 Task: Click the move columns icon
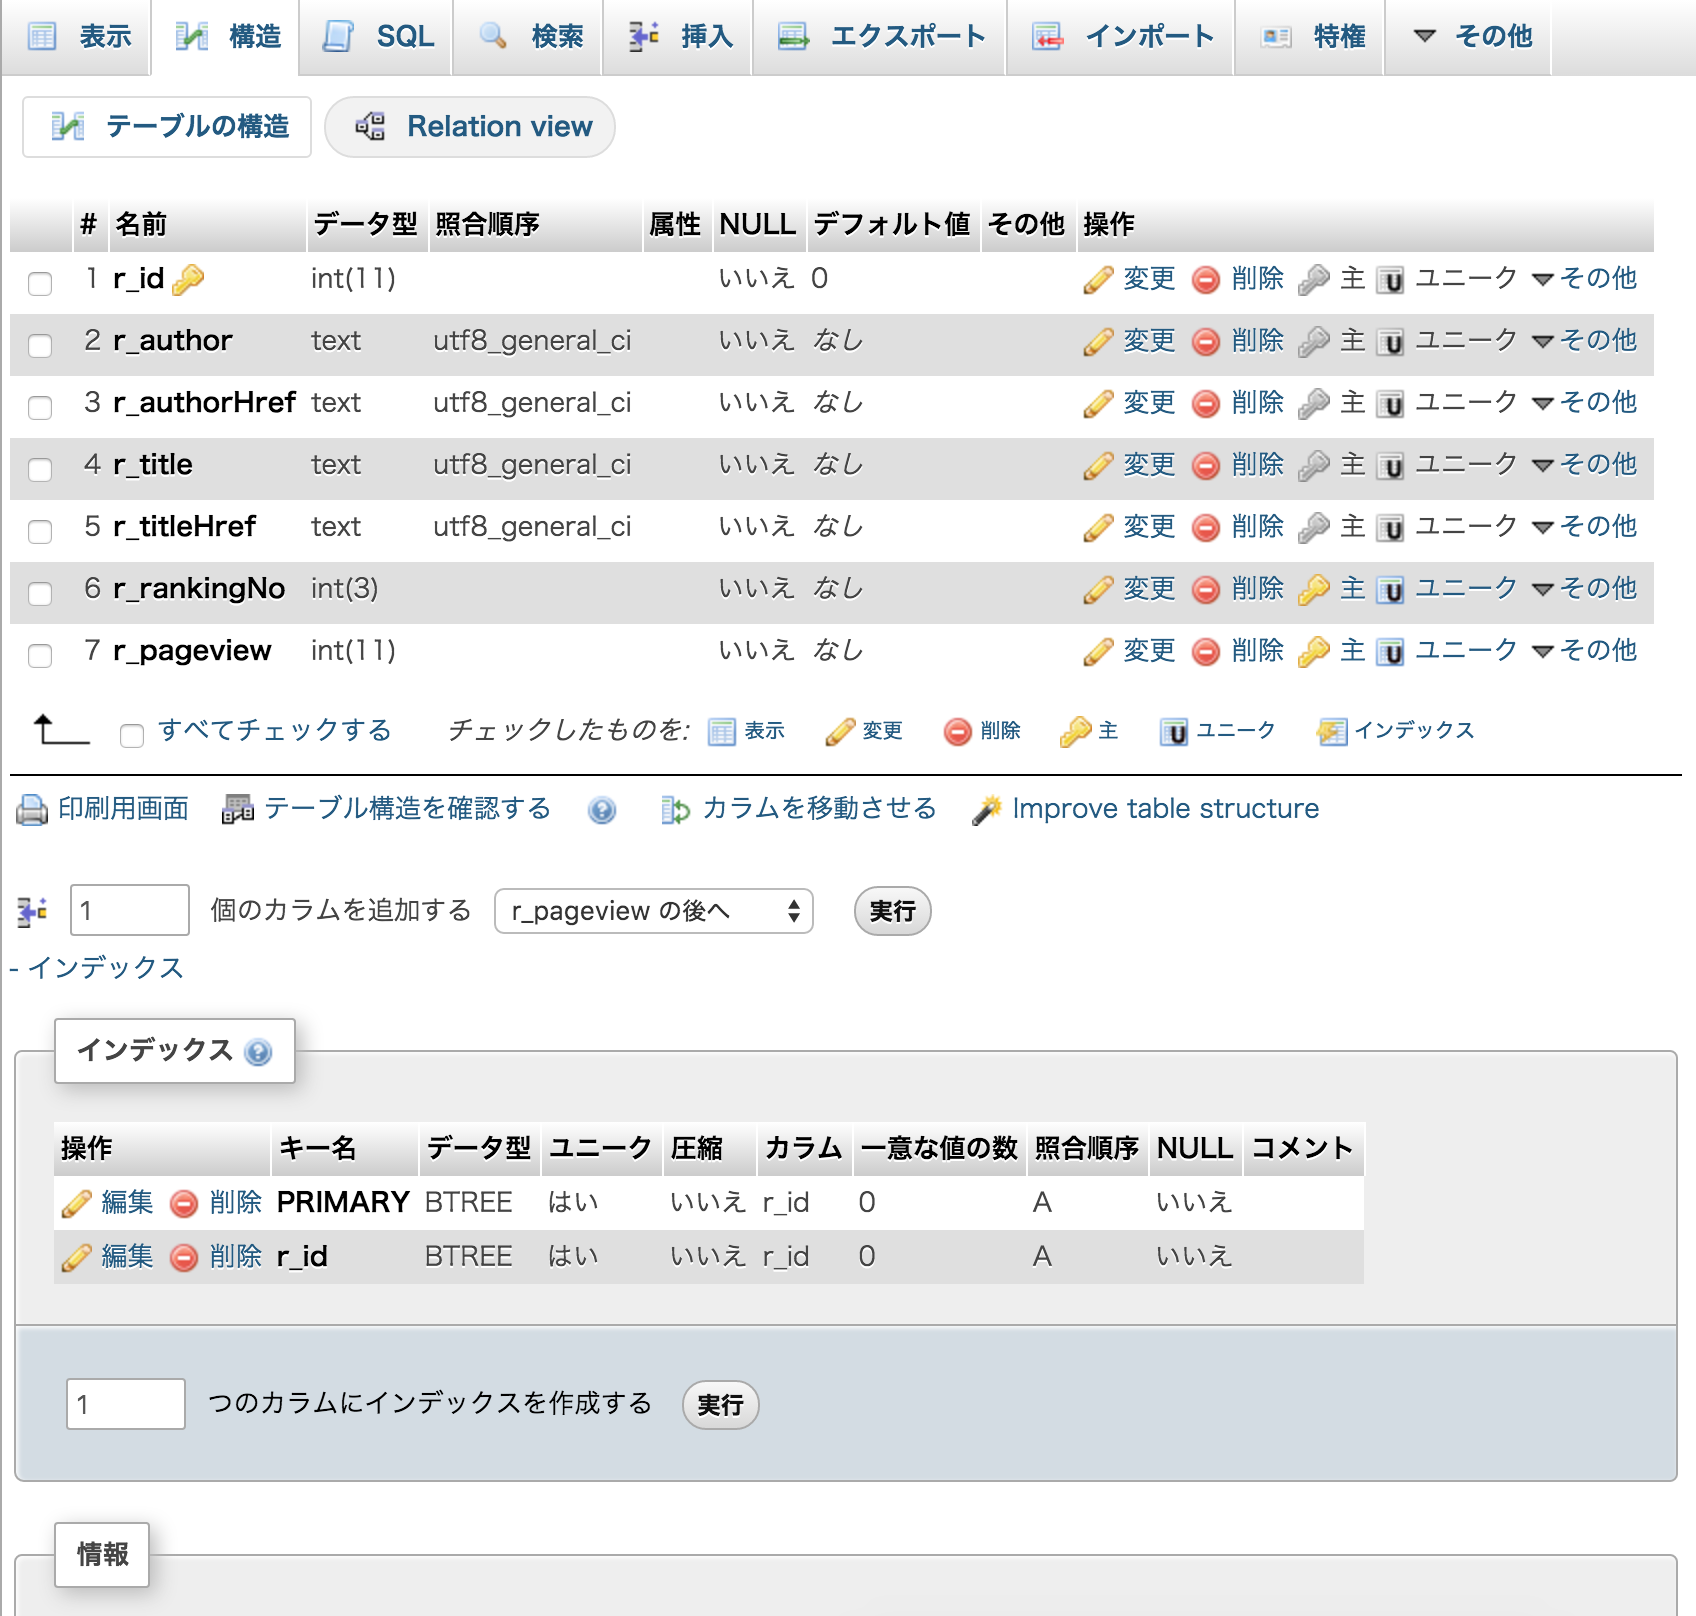point(675,810)
